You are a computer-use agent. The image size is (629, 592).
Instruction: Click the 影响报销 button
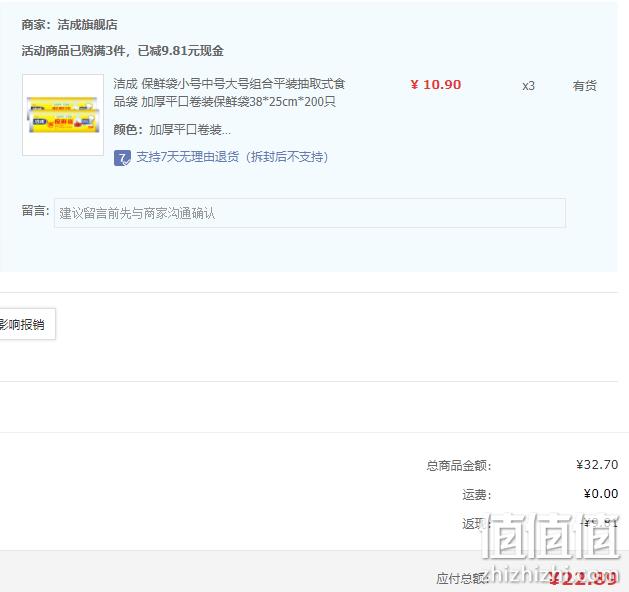tap(26, 324)
